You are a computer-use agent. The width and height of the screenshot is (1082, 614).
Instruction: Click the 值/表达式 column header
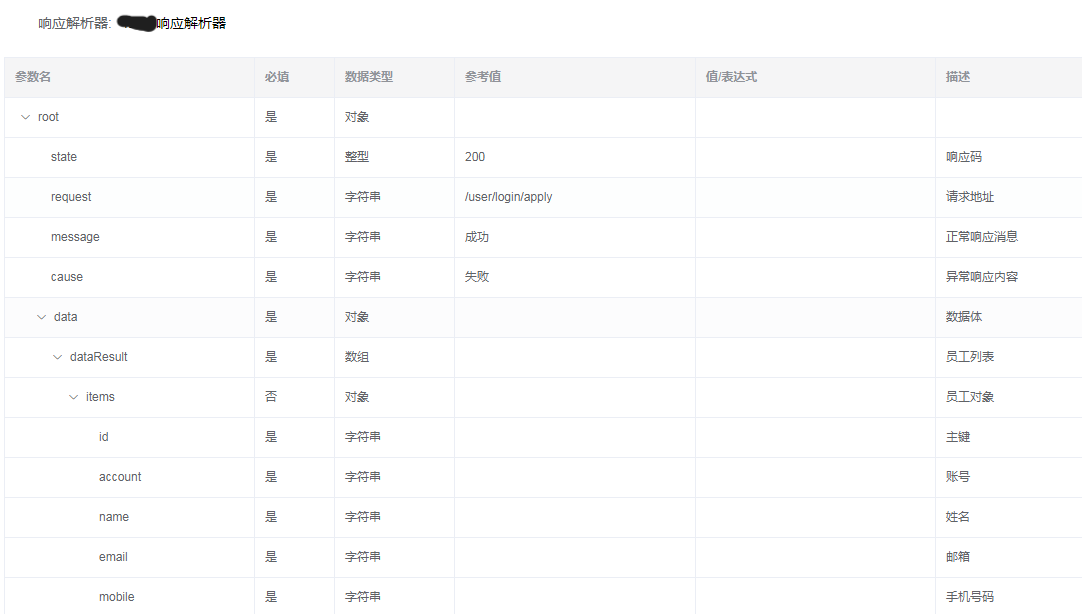point(731,77)
